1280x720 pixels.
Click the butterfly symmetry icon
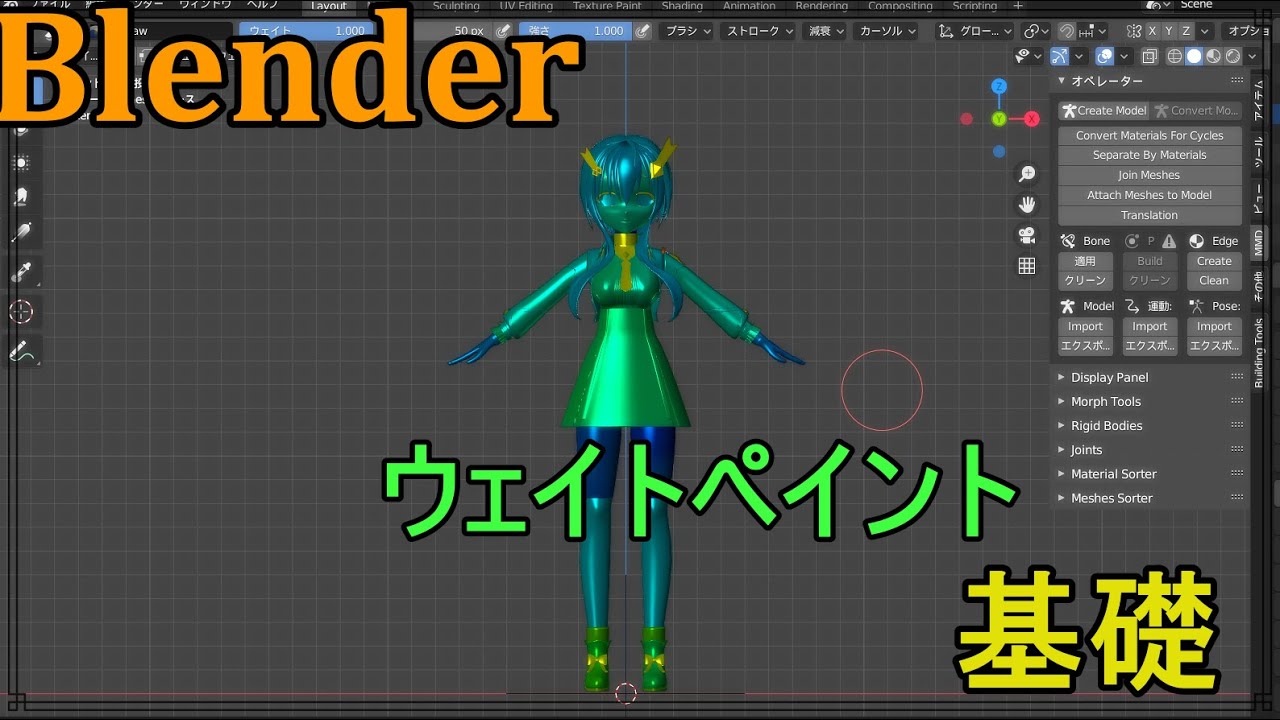[x=1134, y=31]
